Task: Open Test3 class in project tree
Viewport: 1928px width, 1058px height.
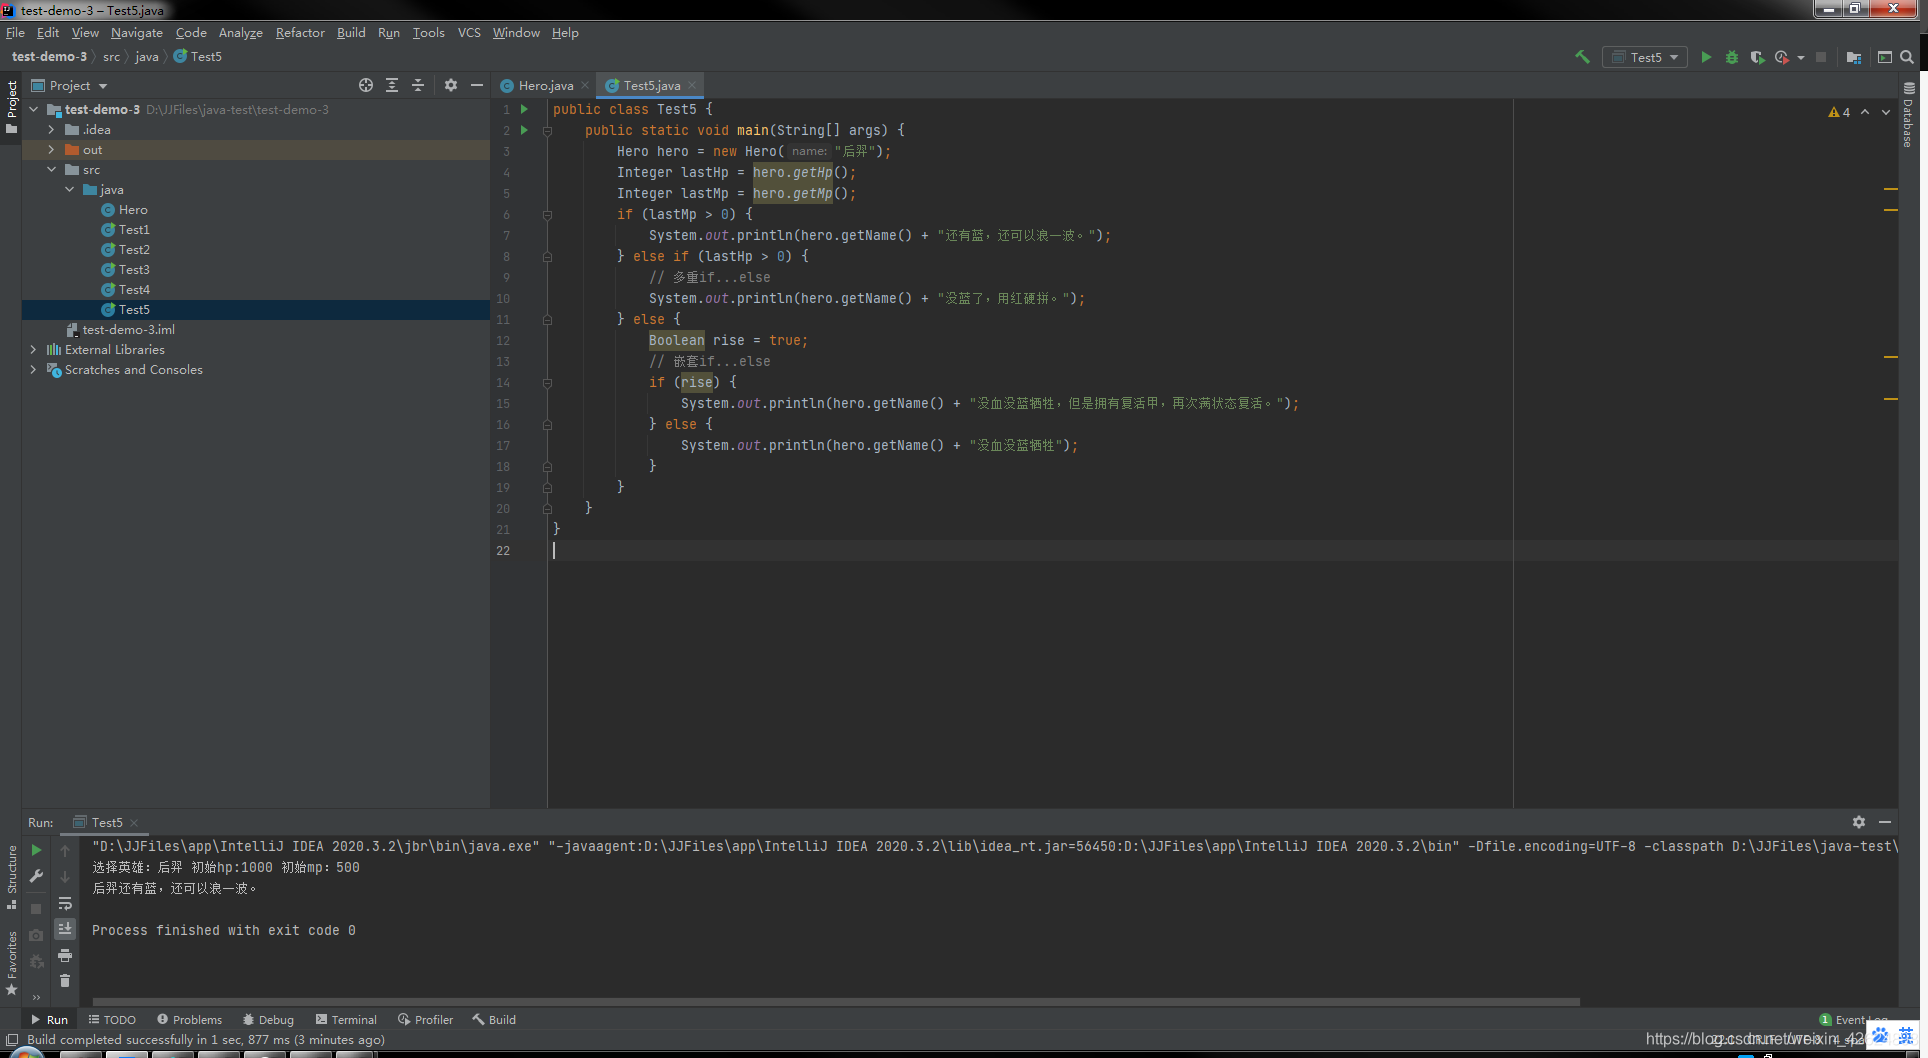Action: [x=134, y=269]
